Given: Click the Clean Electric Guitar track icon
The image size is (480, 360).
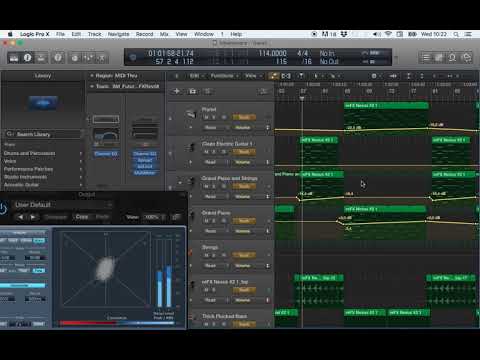Looking at the screenshot, I should [x=191, y=148].
